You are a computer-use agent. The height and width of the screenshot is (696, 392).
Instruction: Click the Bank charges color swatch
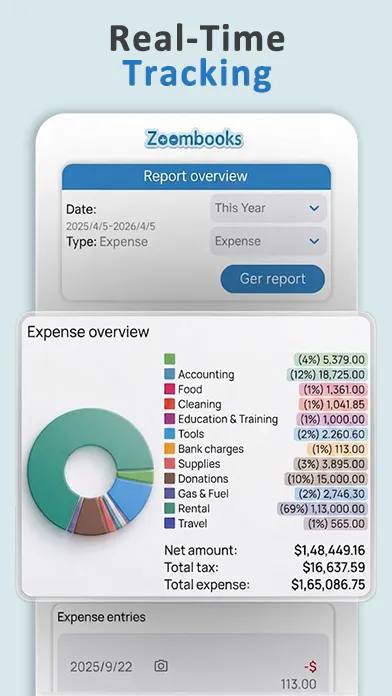coord(170,449)
